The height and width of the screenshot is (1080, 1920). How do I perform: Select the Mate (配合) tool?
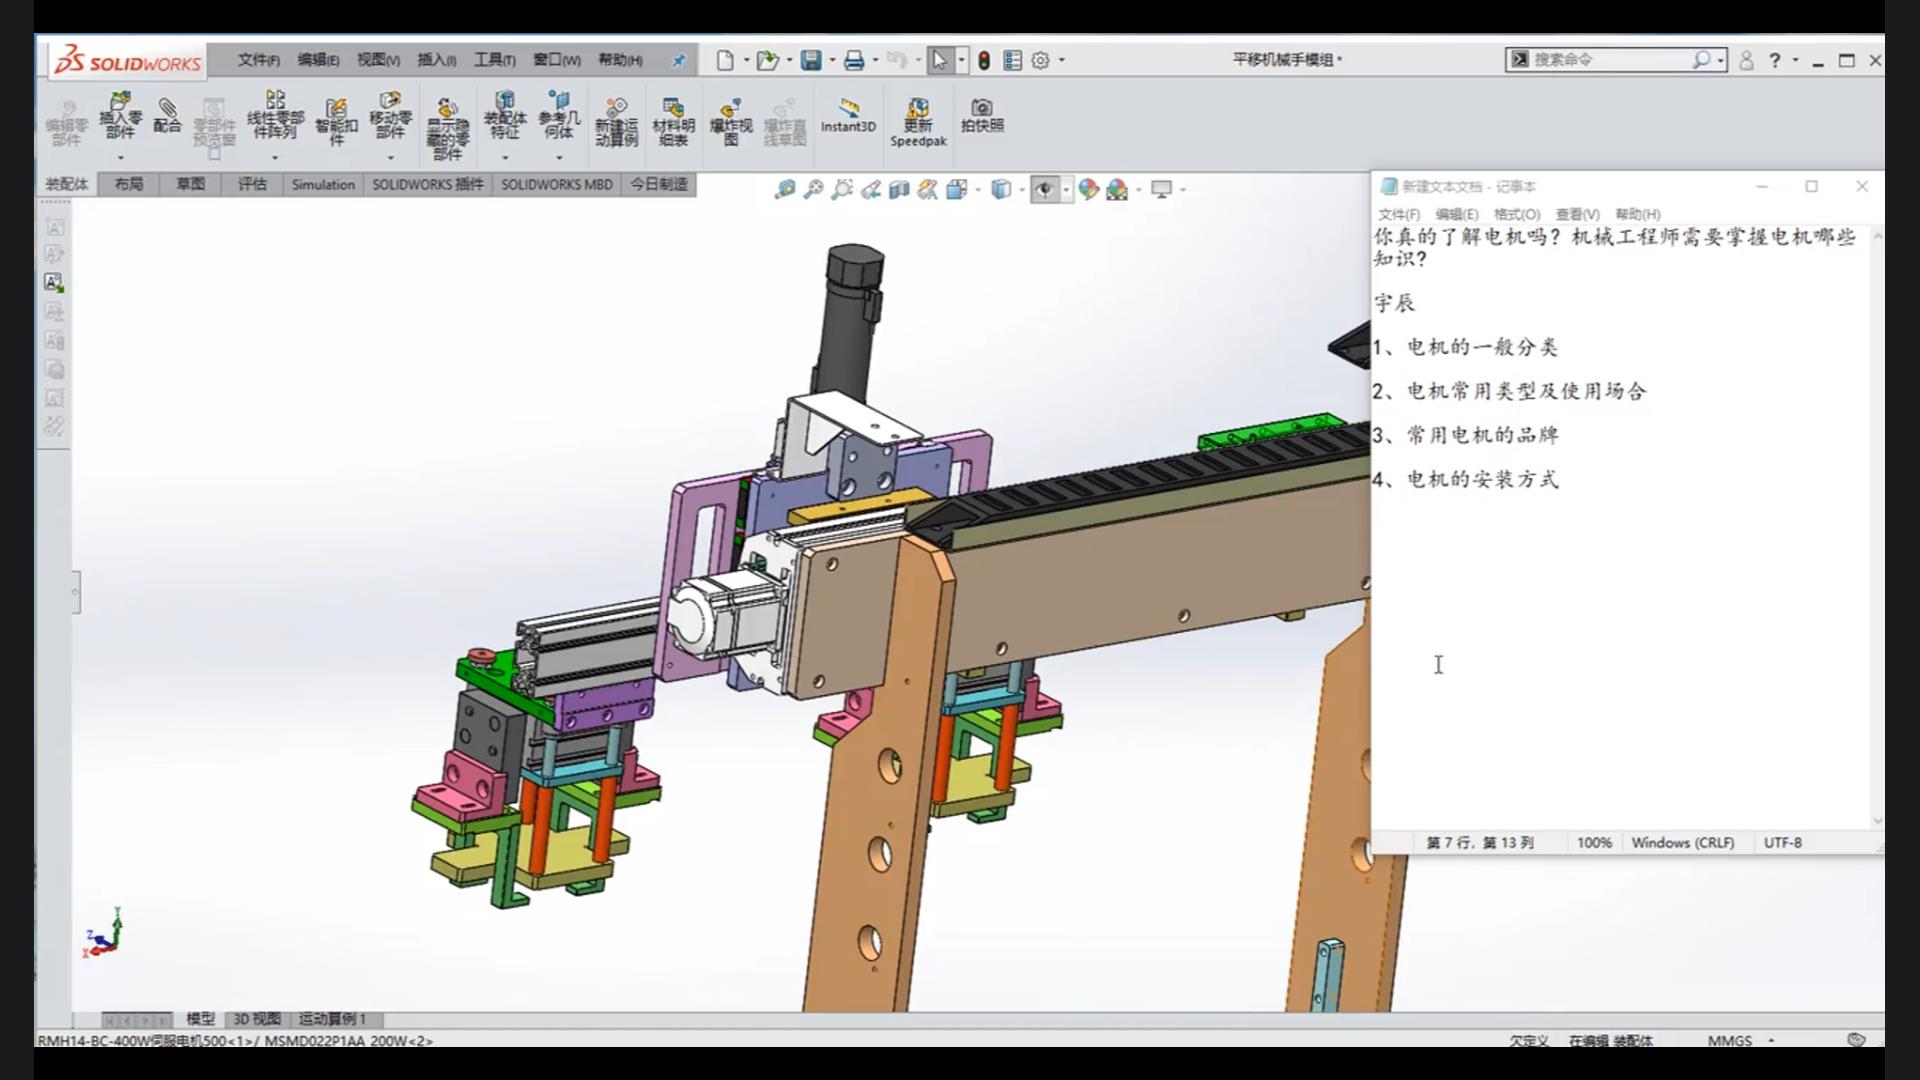(x=167, y=116)
